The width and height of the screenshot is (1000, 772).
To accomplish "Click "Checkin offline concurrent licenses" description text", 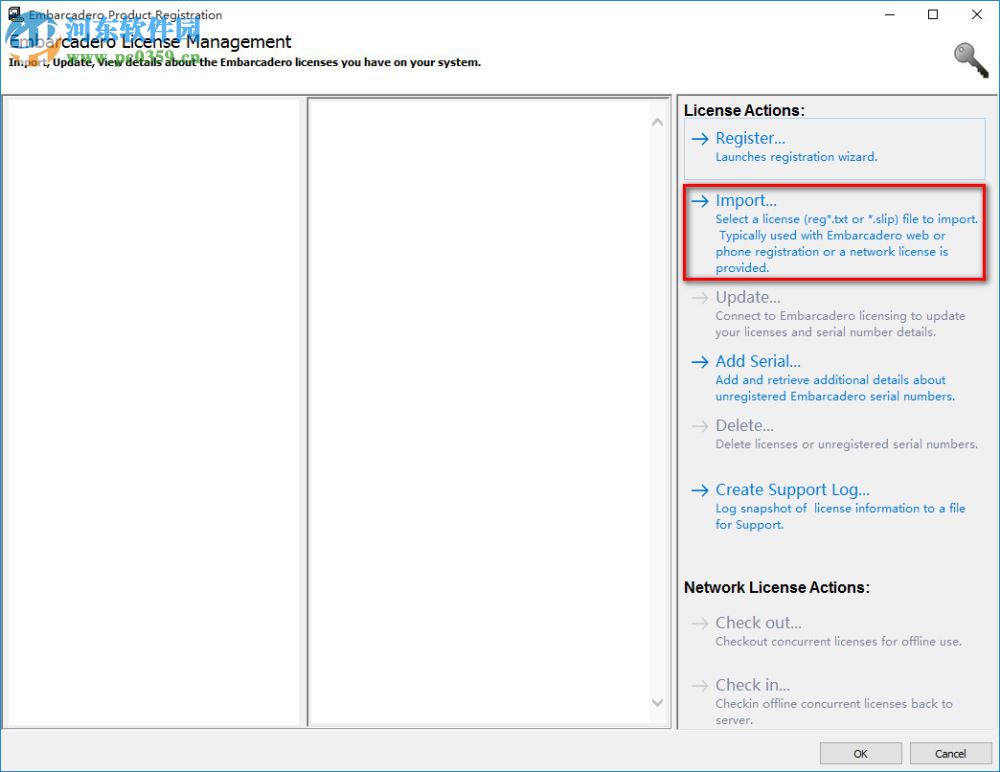I will click(834, 712).
